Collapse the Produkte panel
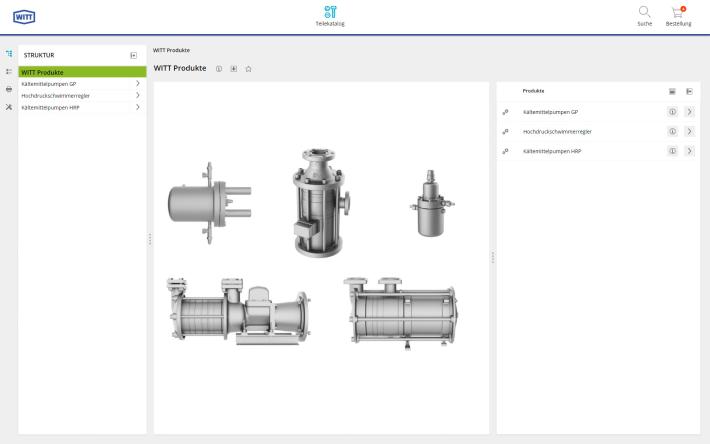The height and width of the screenshot is (444, 710). coord(689,91)
